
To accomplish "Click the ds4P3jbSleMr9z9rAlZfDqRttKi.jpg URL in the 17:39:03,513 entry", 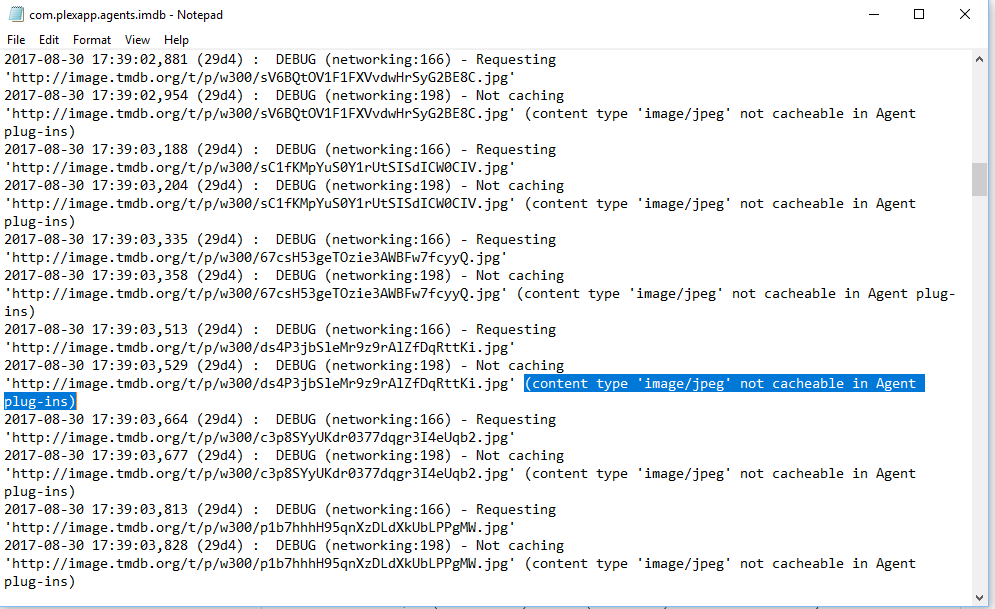I will 260,348.
